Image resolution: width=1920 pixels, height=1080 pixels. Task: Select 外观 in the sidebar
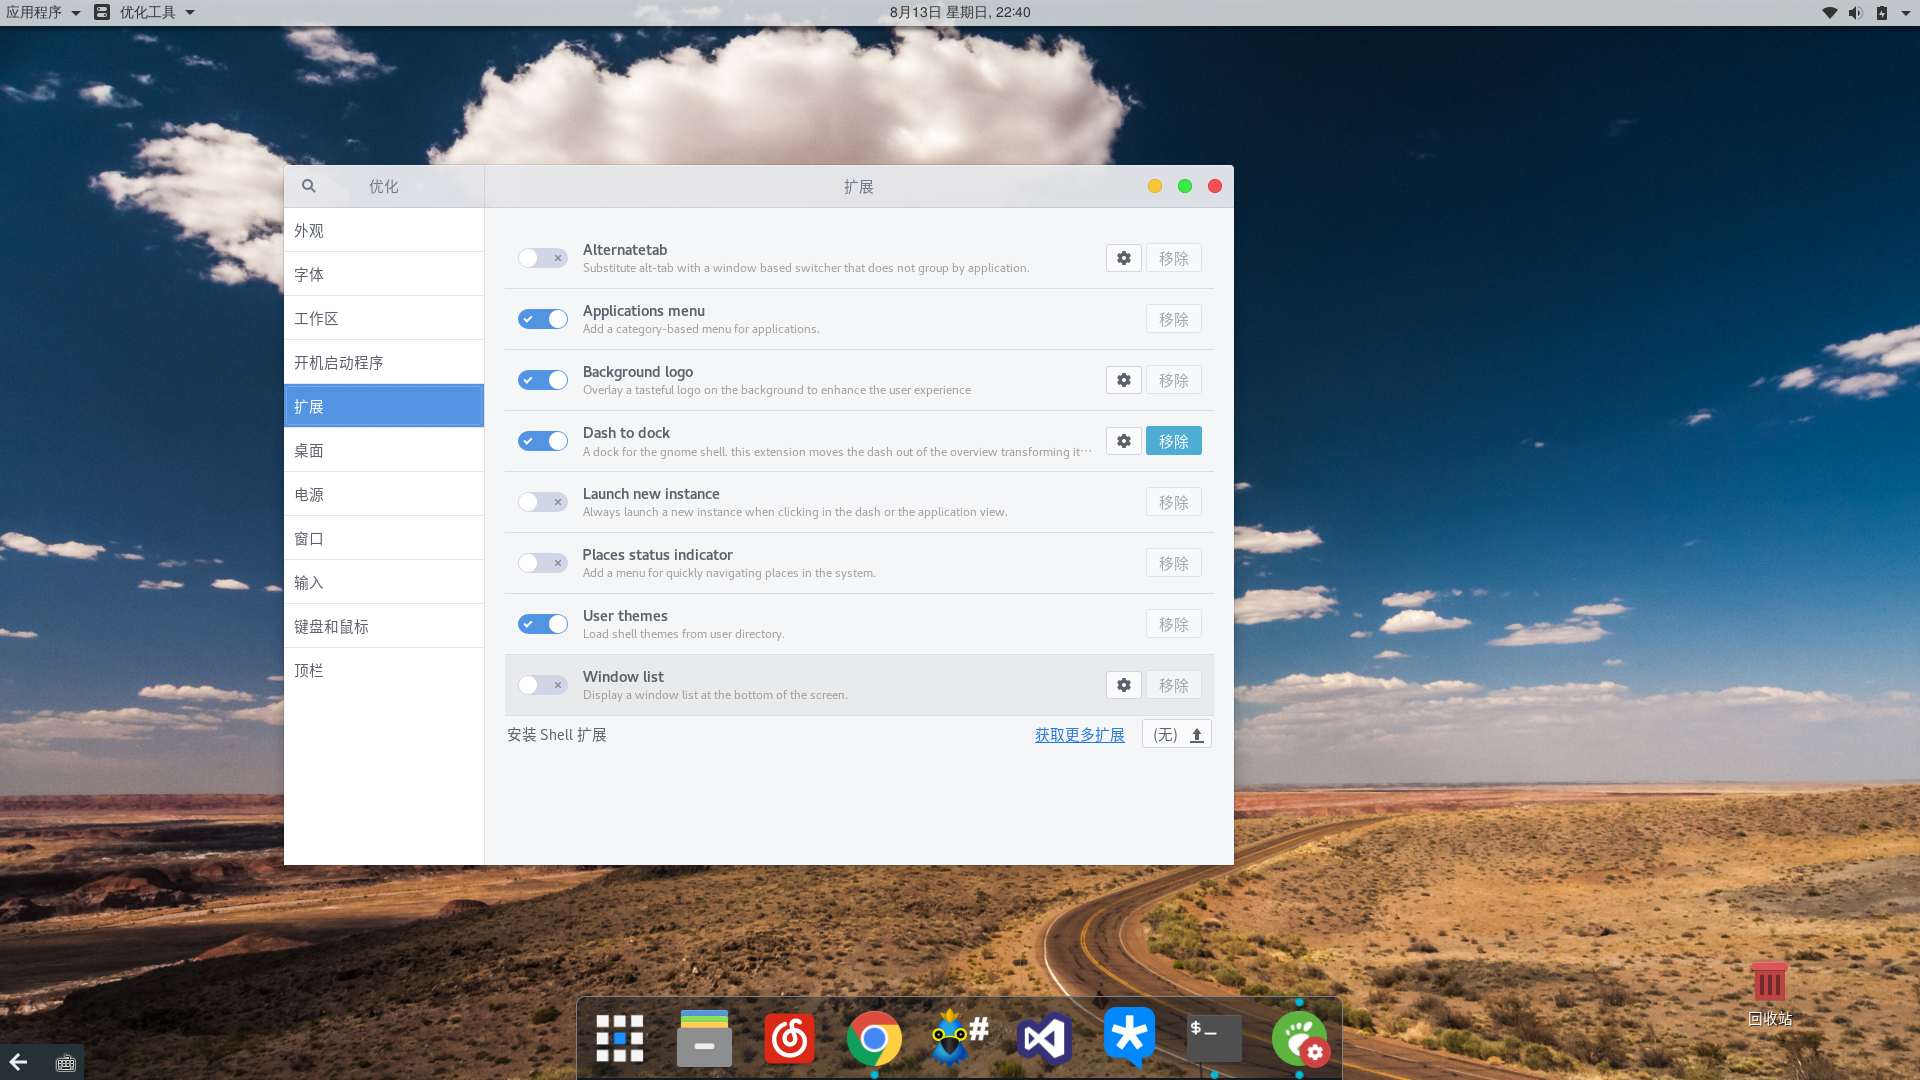coord(384,230)
